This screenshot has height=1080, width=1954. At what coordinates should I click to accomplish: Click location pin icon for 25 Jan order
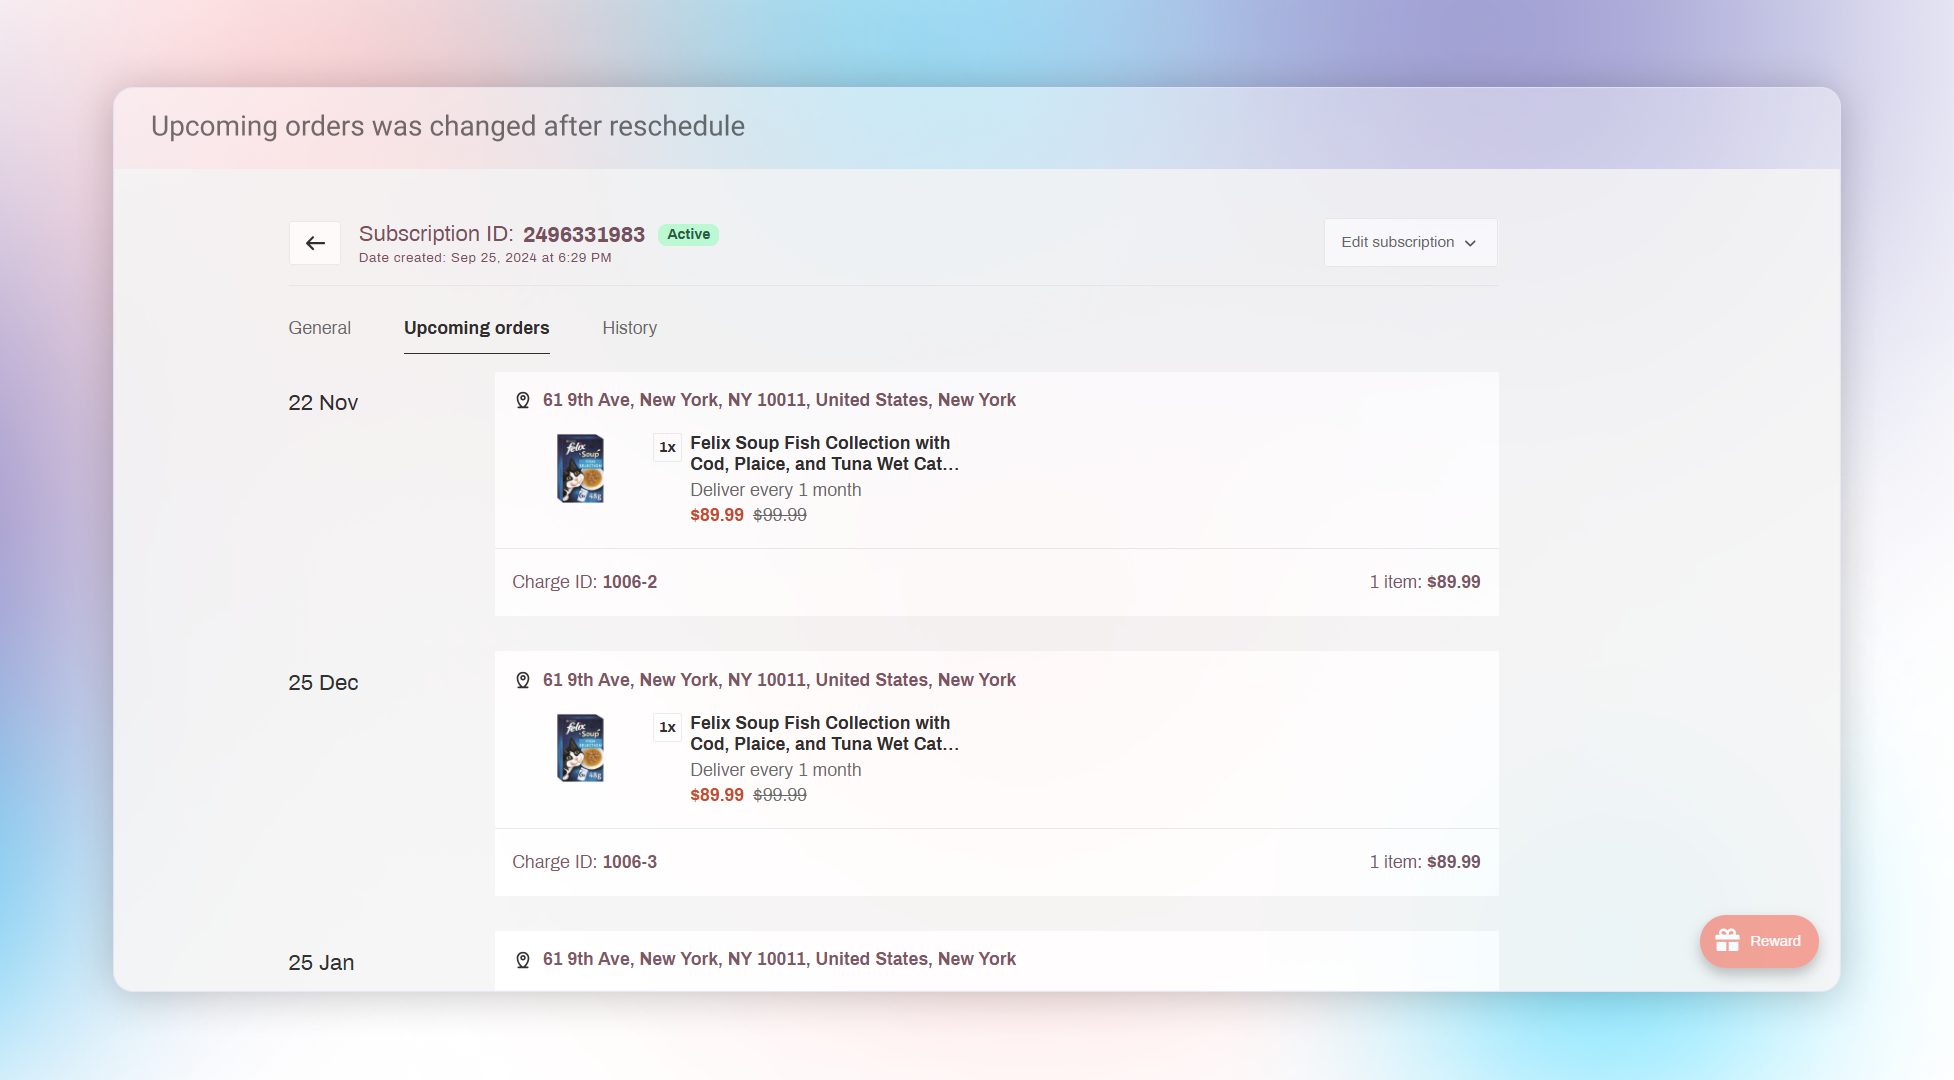click(522, 960)
